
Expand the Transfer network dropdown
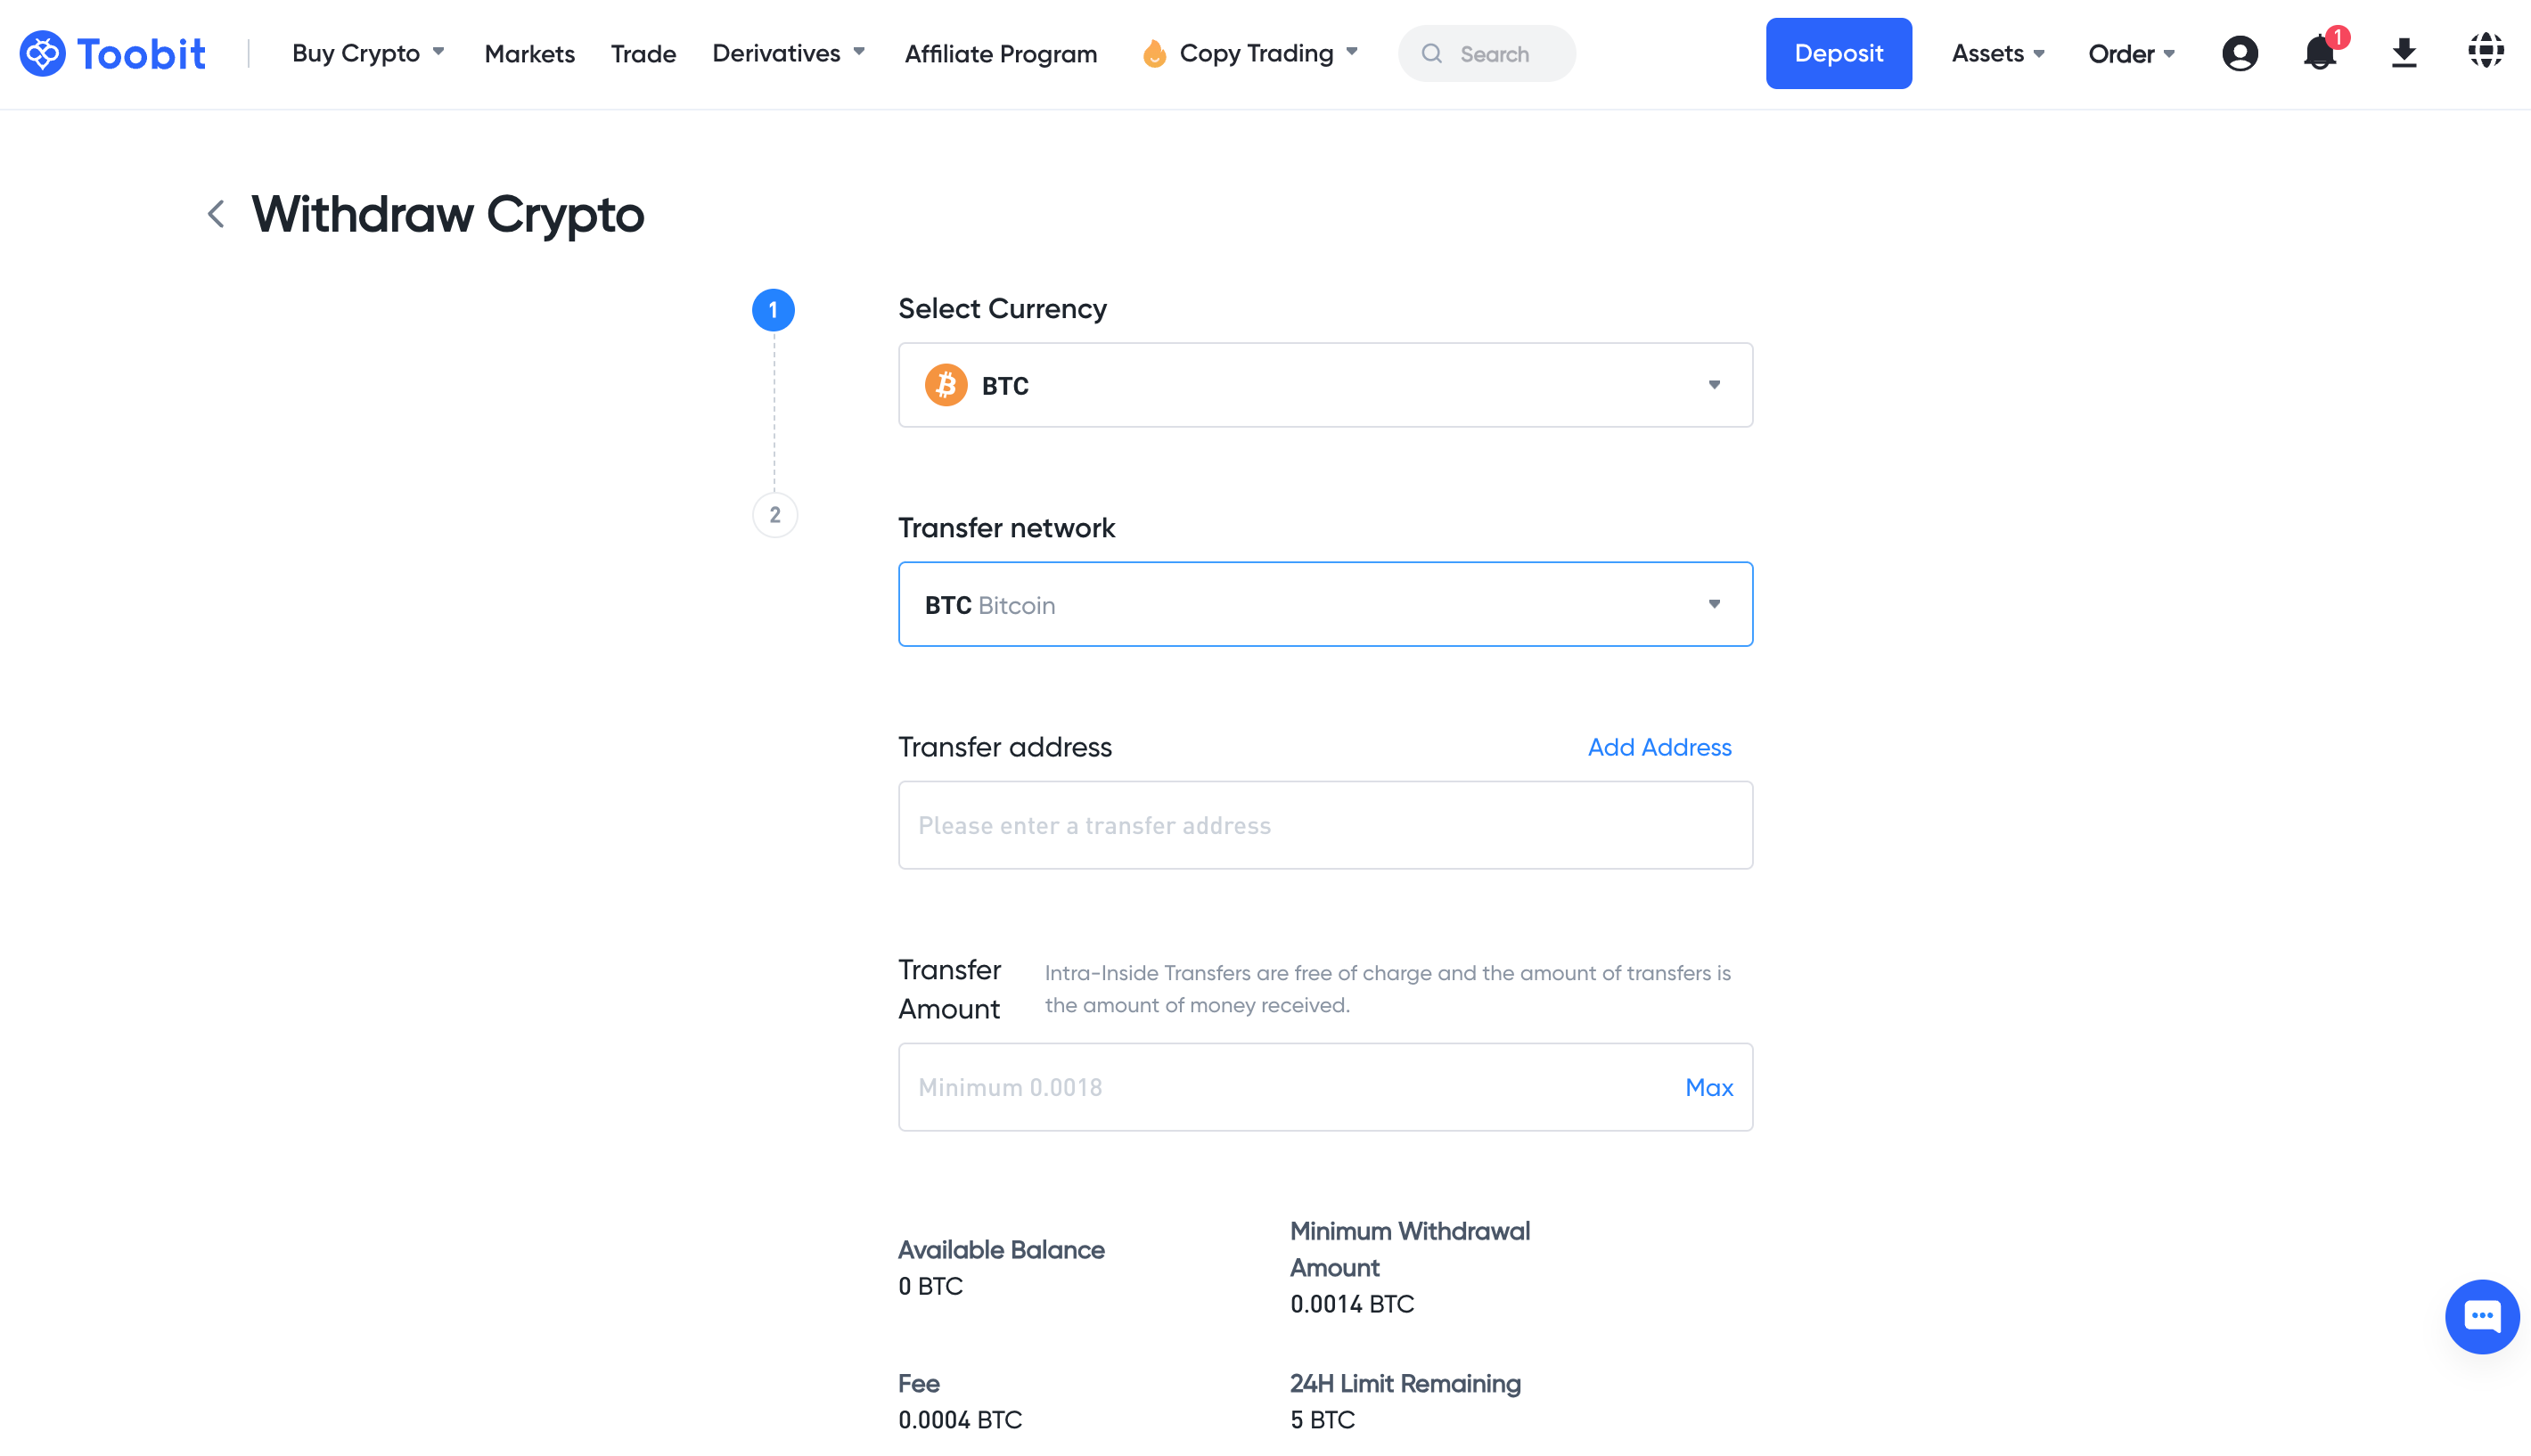[1325, 605]
